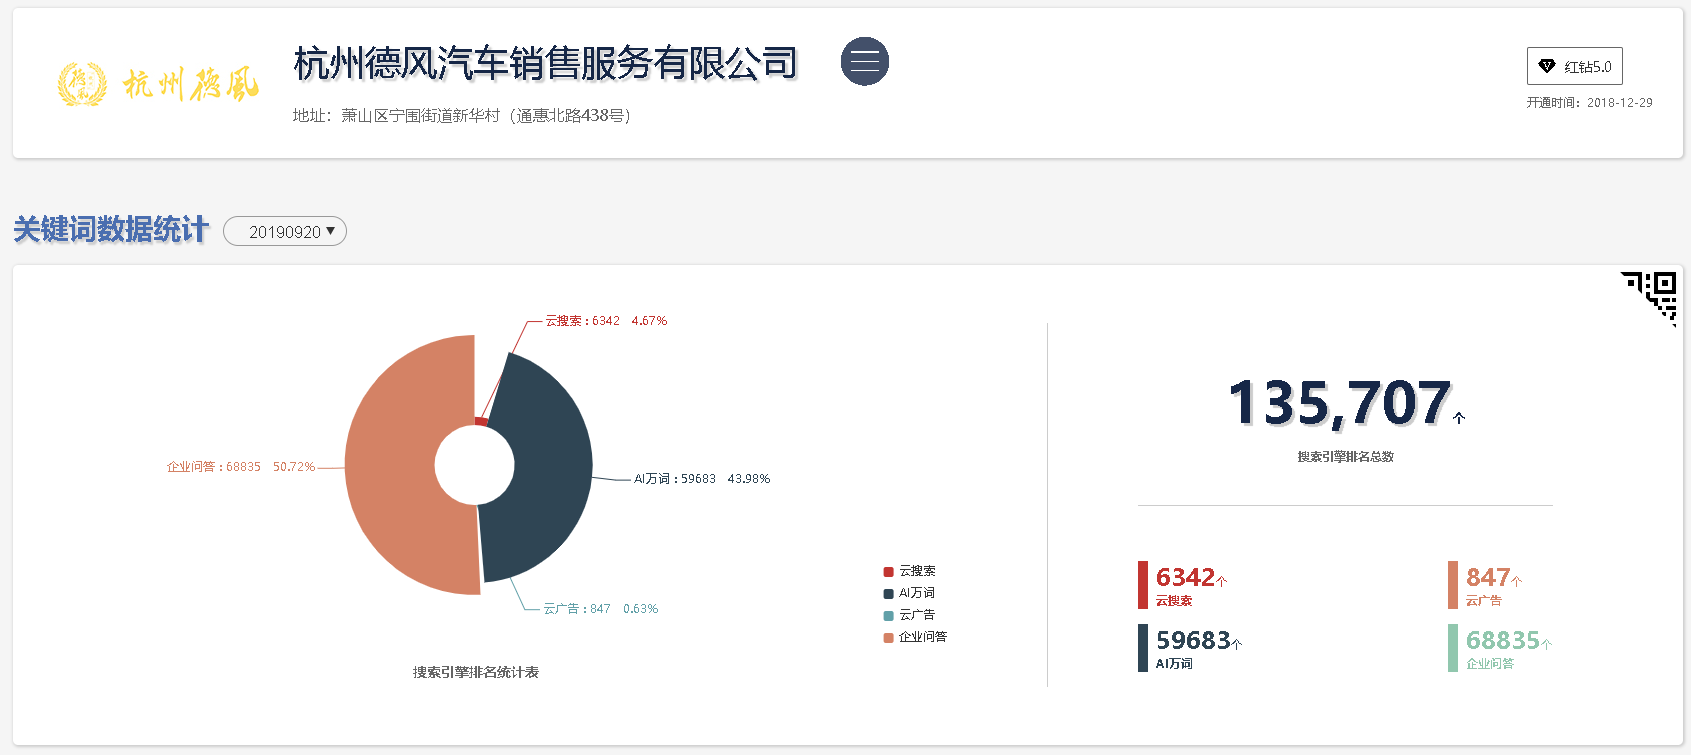Click the 开通时间: 2018-12-29 text

(x=1589, y=103)
